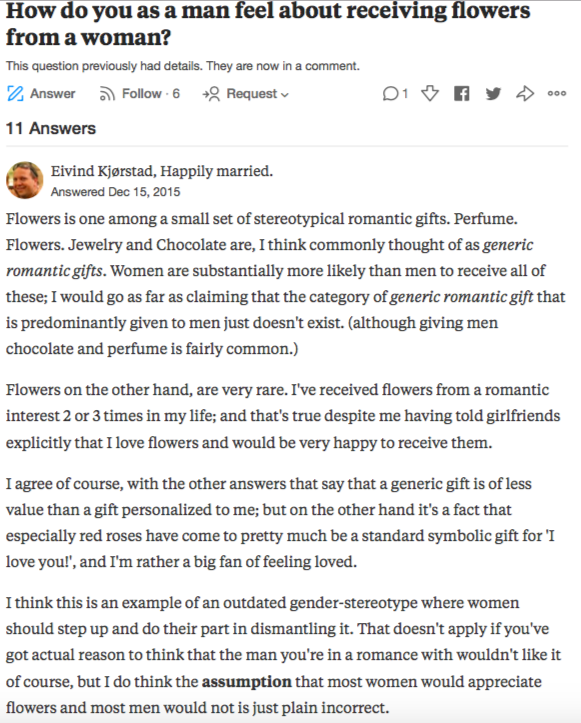
Task: Share the question on Facebook
Action: coord(462,94)
